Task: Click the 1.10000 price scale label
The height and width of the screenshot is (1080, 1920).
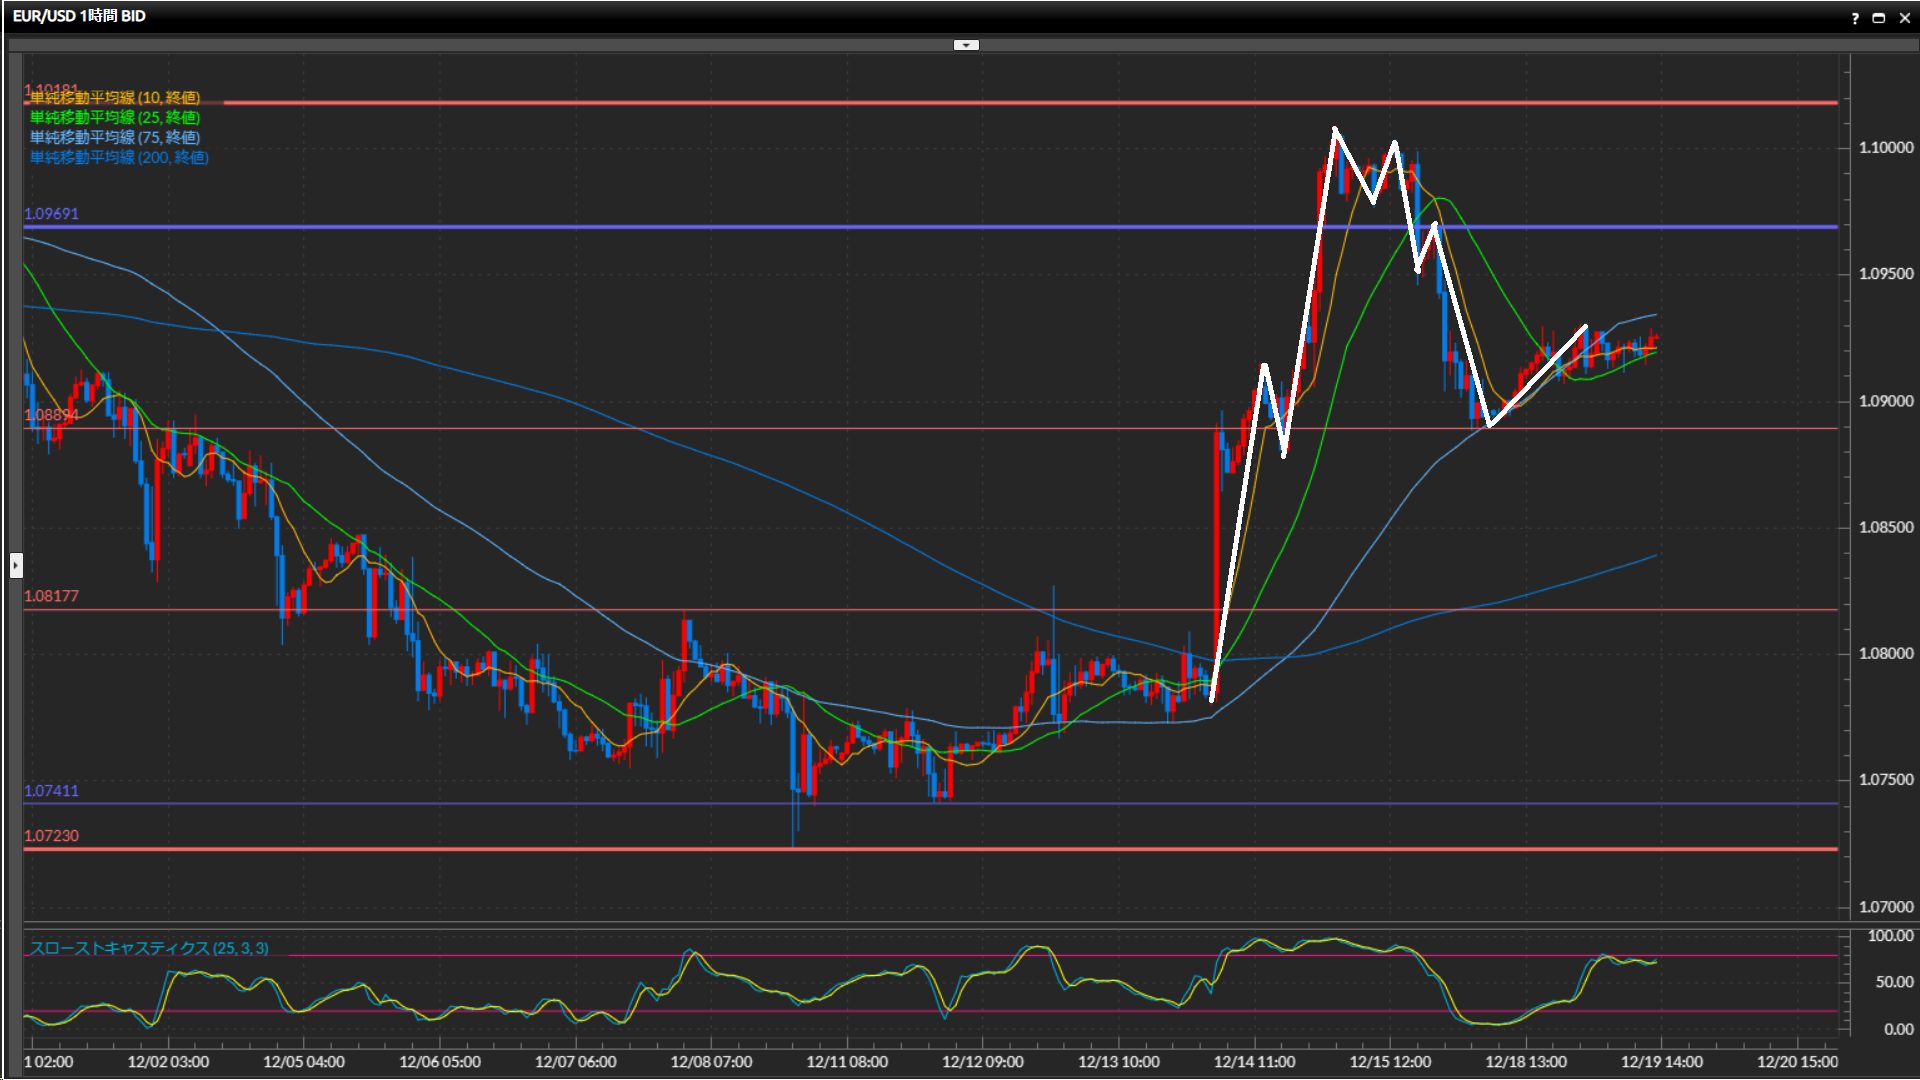Action: (1885, 147)
